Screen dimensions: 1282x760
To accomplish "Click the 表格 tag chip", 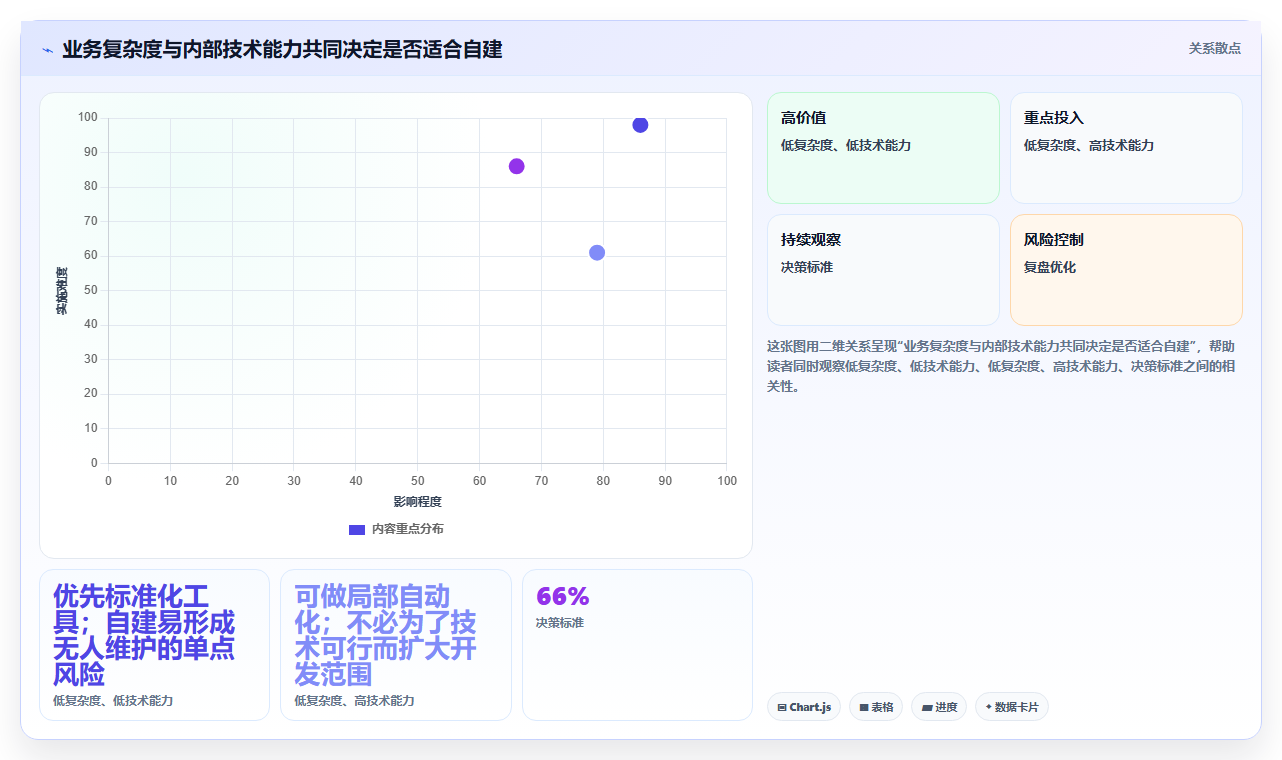I will coord(876,707).
